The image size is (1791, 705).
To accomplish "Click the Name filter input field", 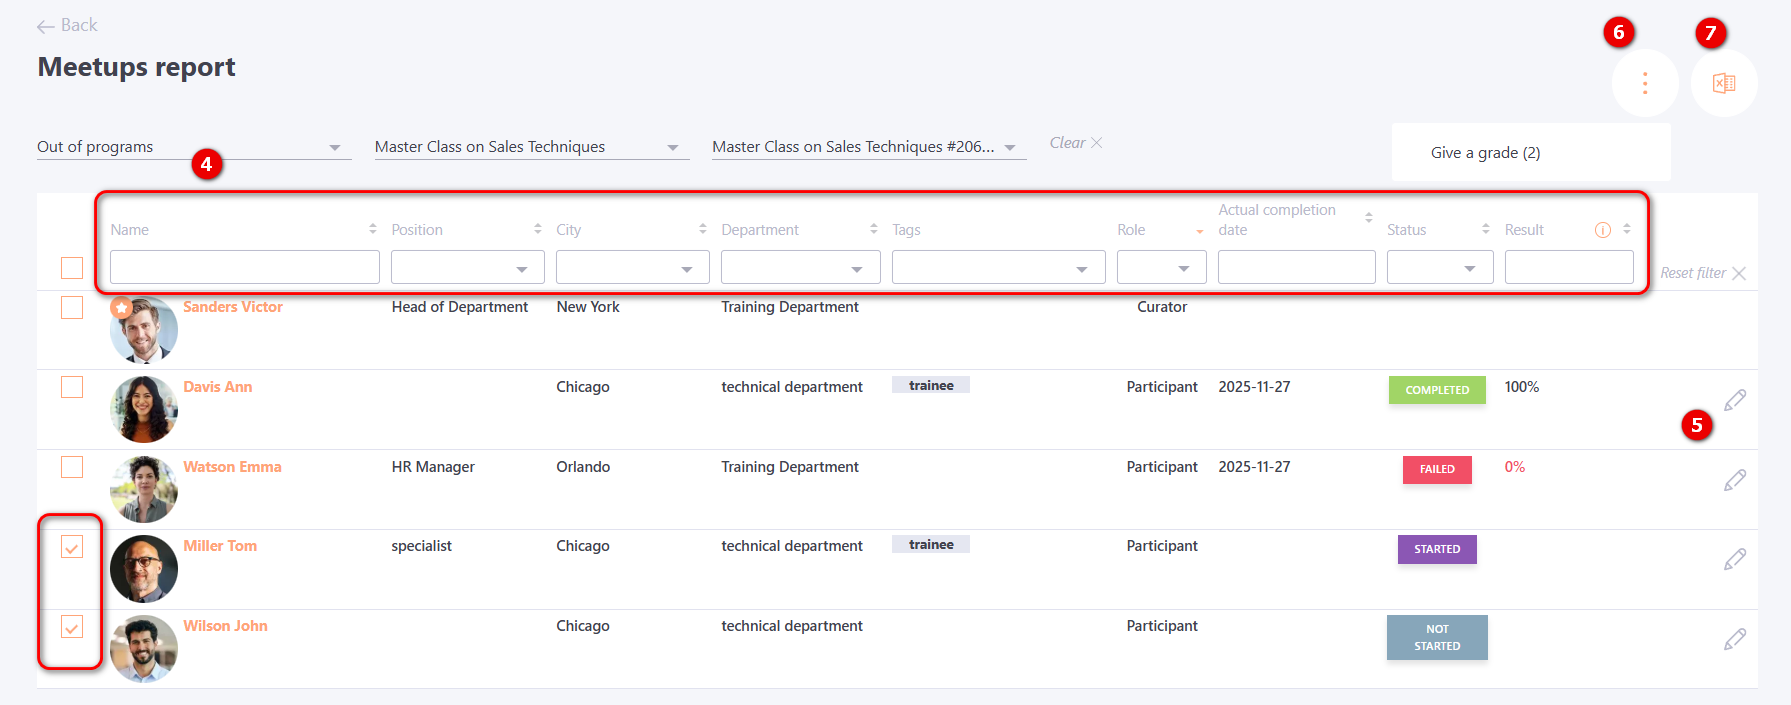I will point(245,268).
